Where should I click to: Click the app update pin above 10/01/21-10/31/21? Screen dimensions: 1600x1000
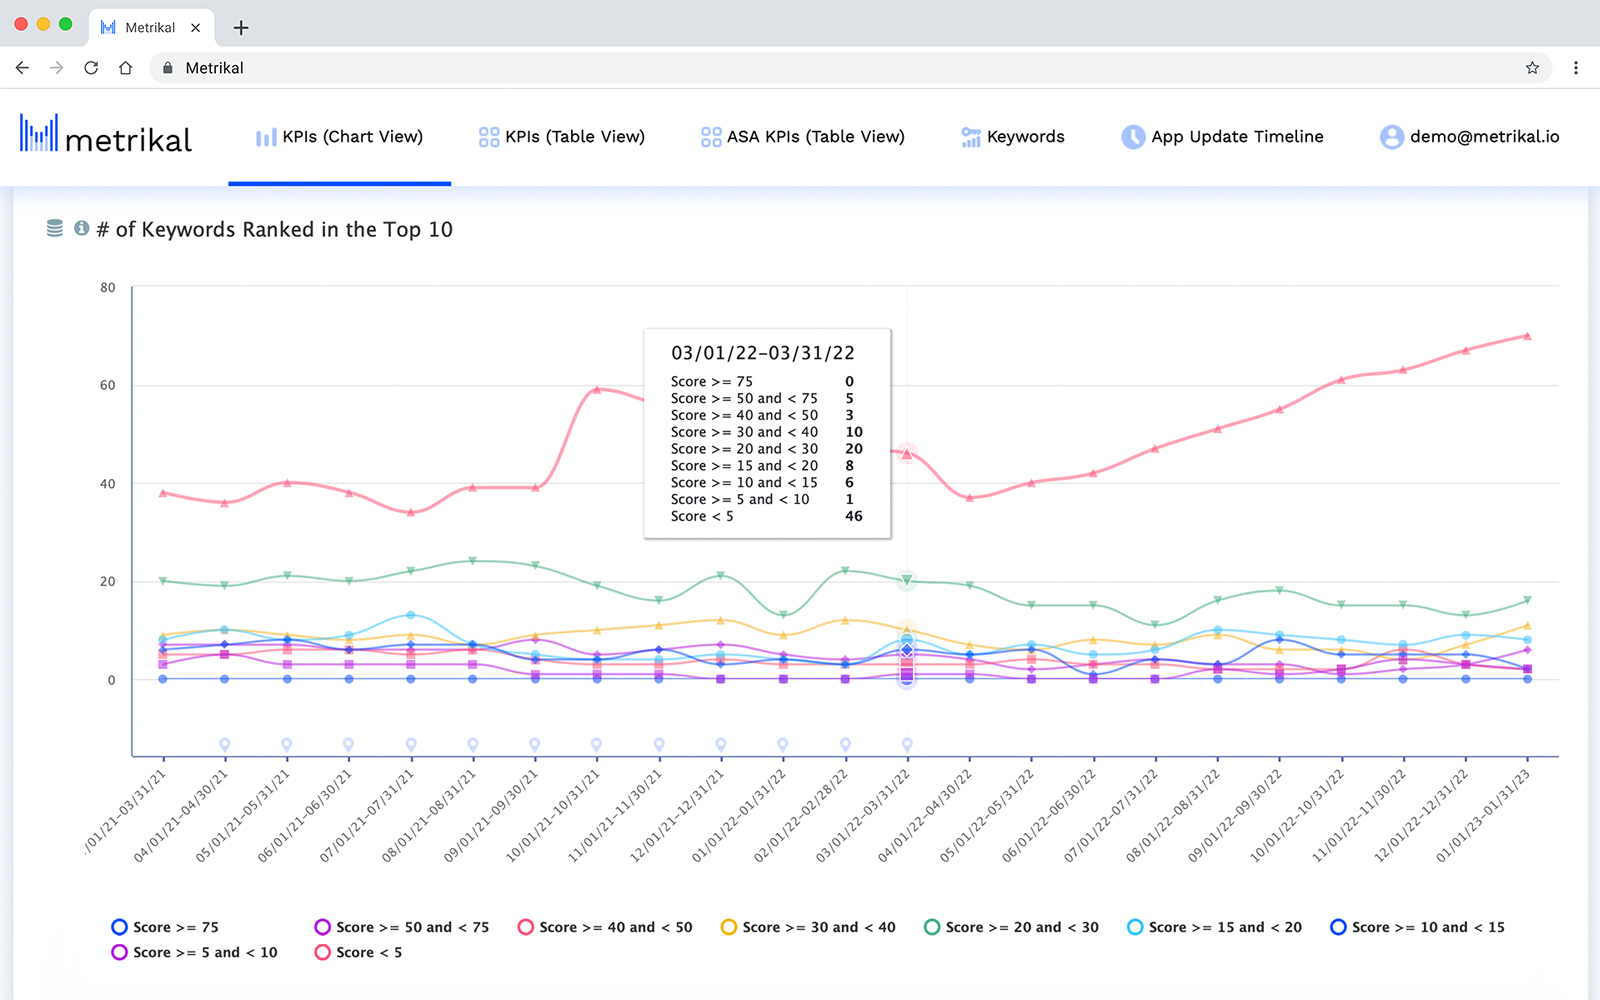click(597, 744)
